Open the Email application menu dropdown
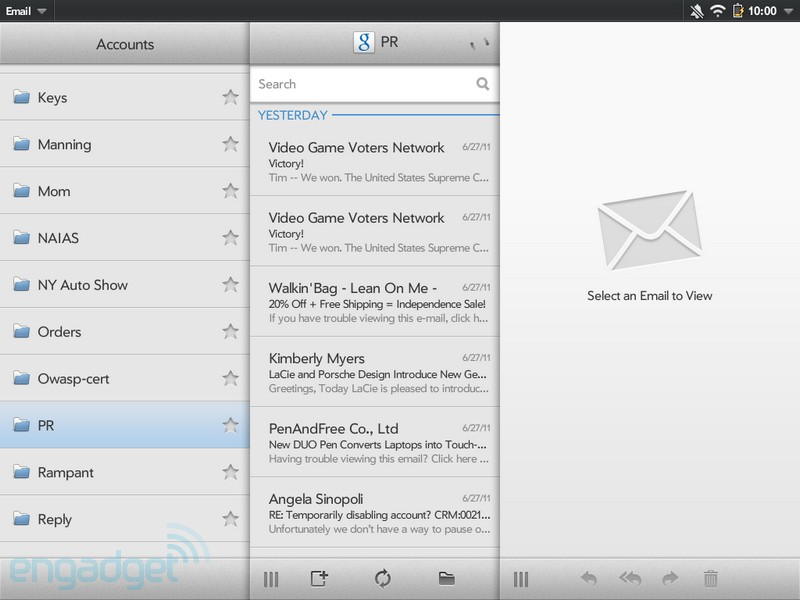 click(26, 11)
